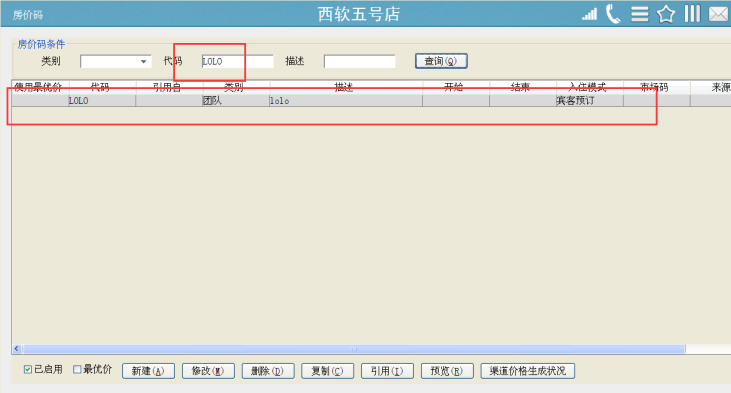Click the 结束 column header

click(522, 87)
